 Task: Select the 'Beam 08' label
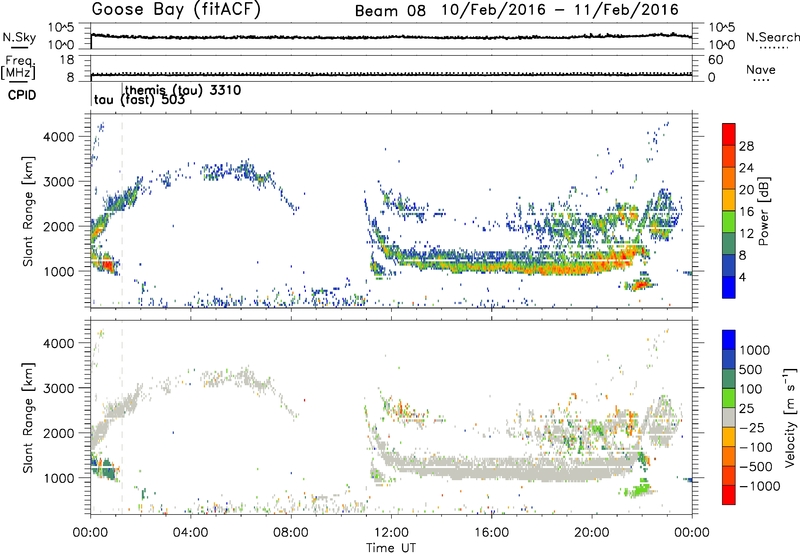click(x=390, y=11)
